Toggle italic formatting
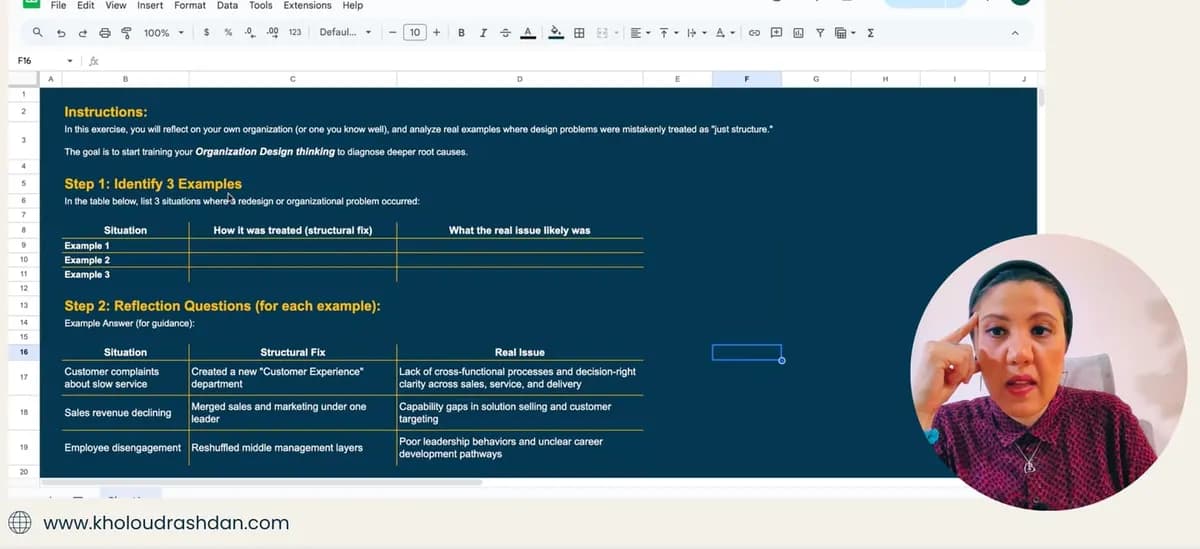Image resolution: width=1200 pixels, height=549 pixels. coord(483,33)
